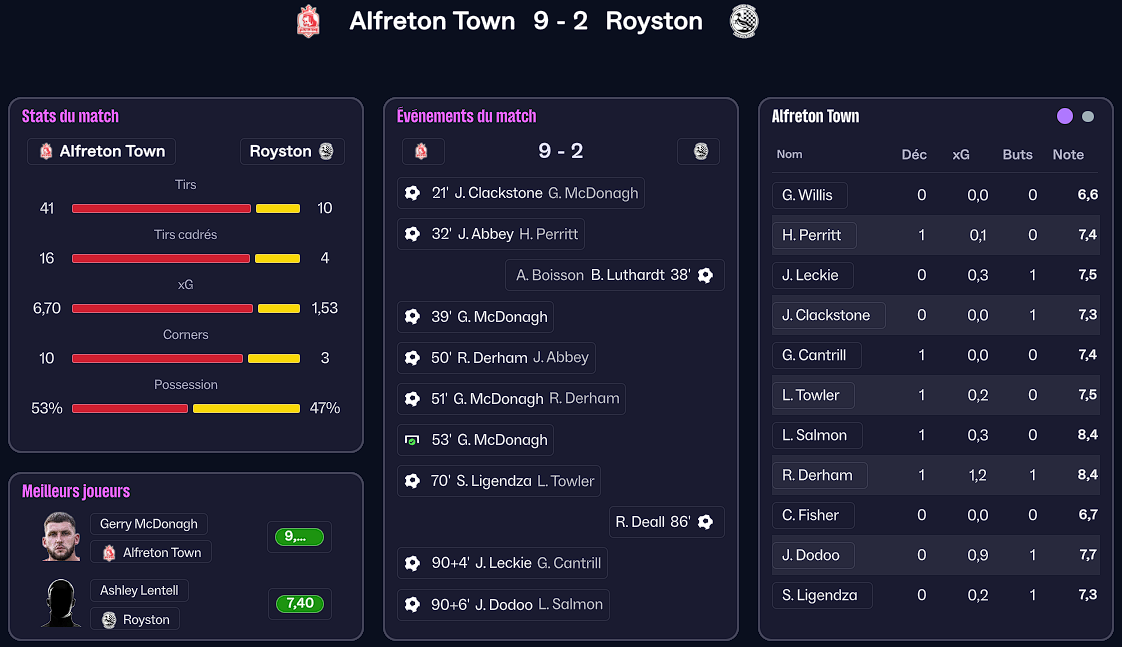Open G. Willis player profile
The width and height of the screenshot is (1122, 647).
click(809, 195)
